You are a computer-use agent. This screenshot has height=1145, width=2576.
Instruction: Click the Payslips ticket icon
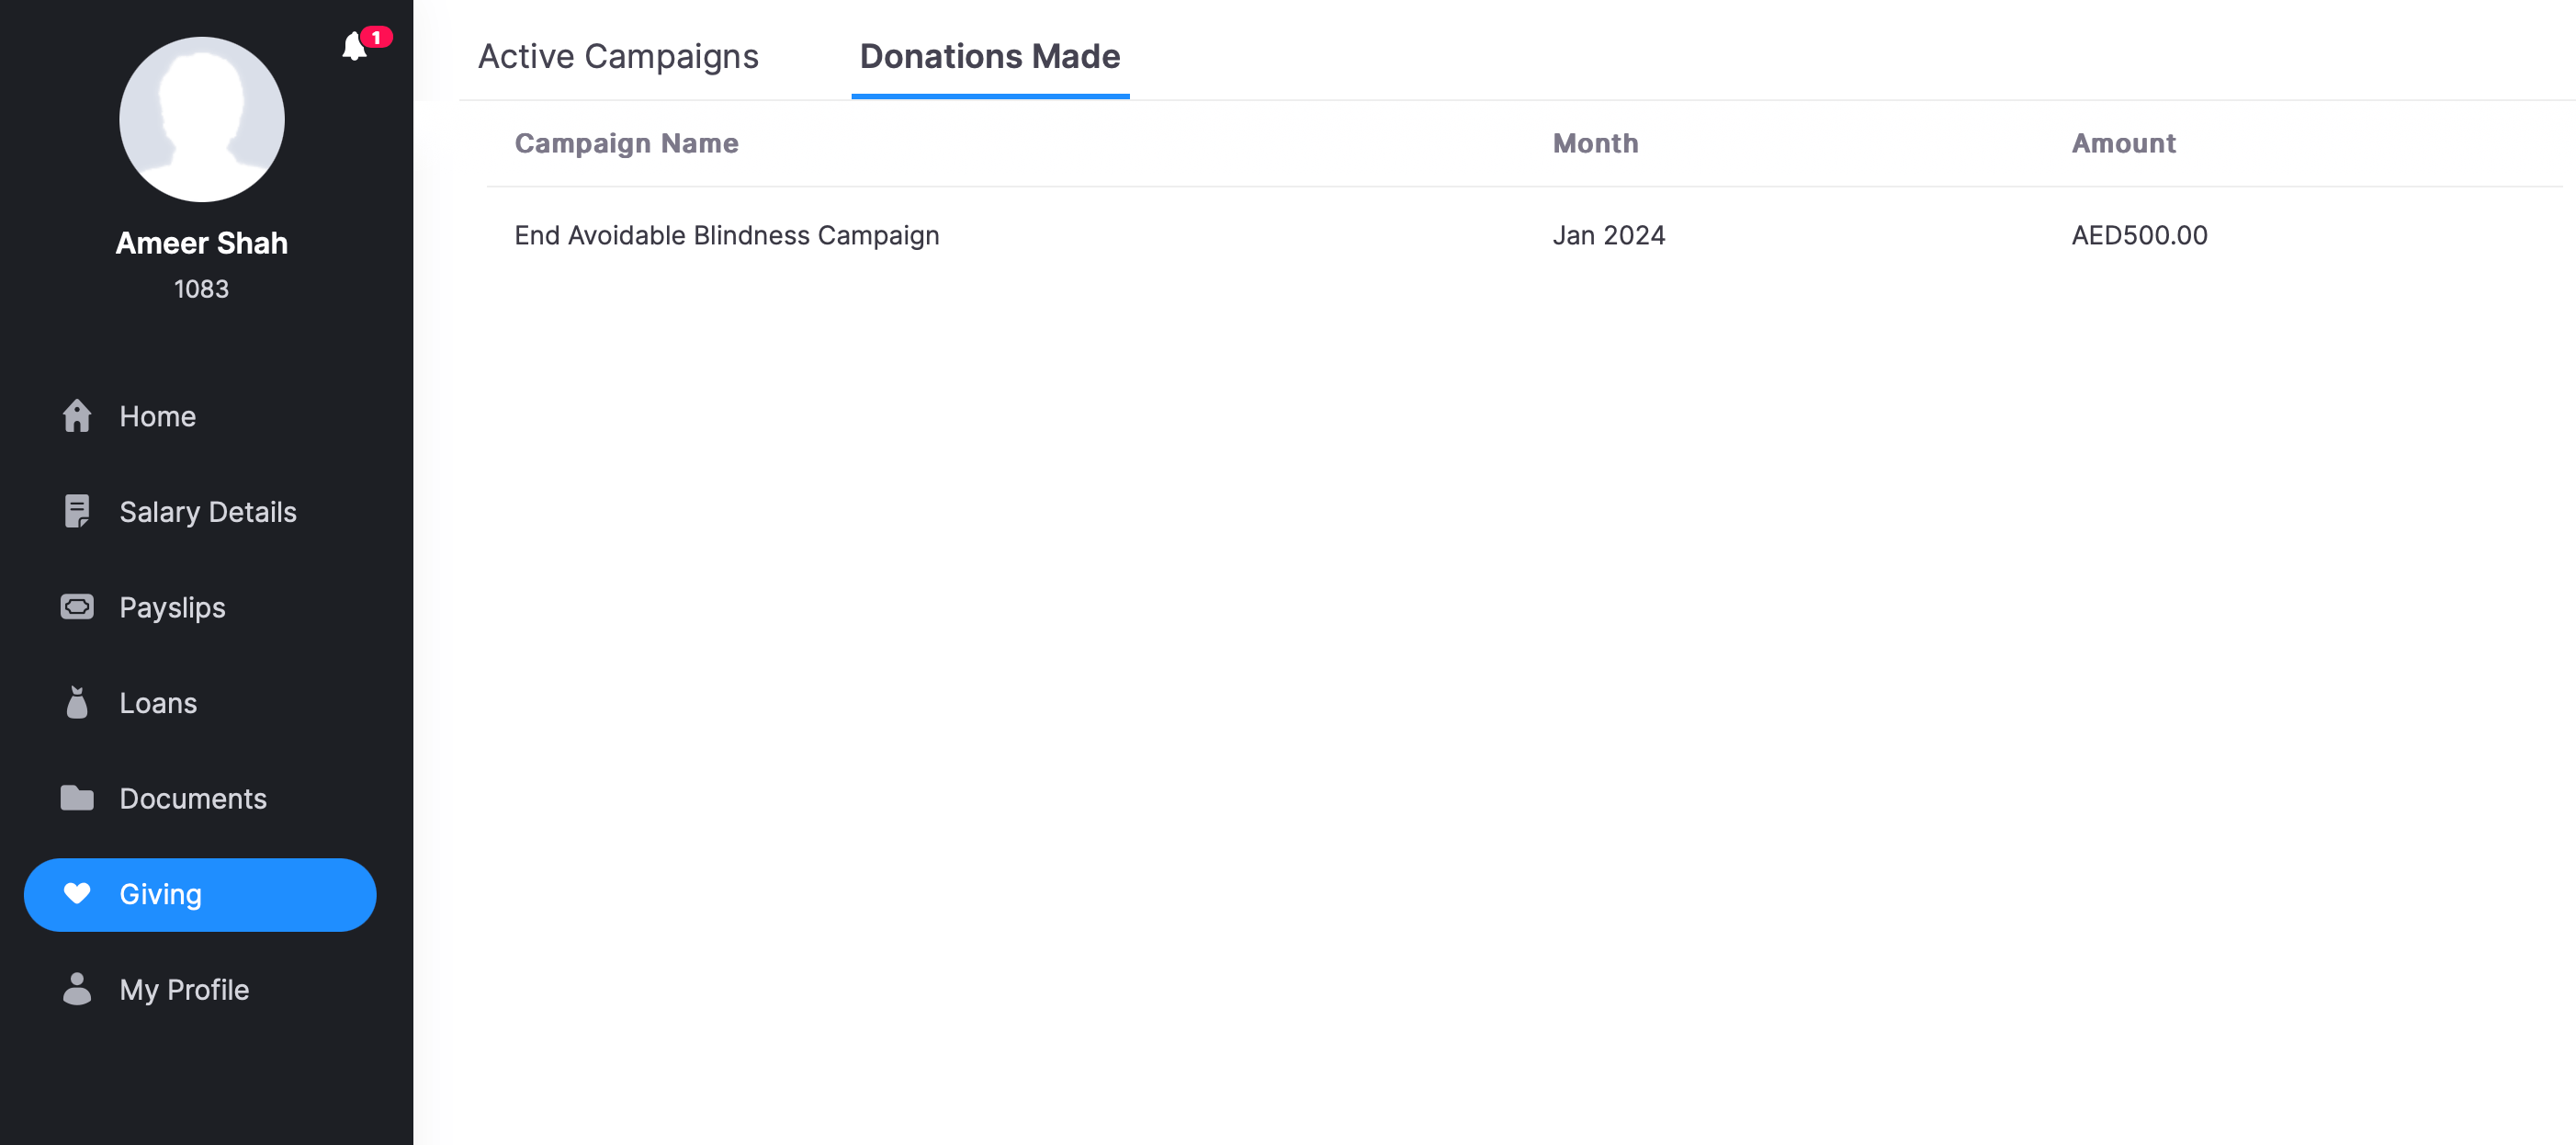(x=77, y=607)
